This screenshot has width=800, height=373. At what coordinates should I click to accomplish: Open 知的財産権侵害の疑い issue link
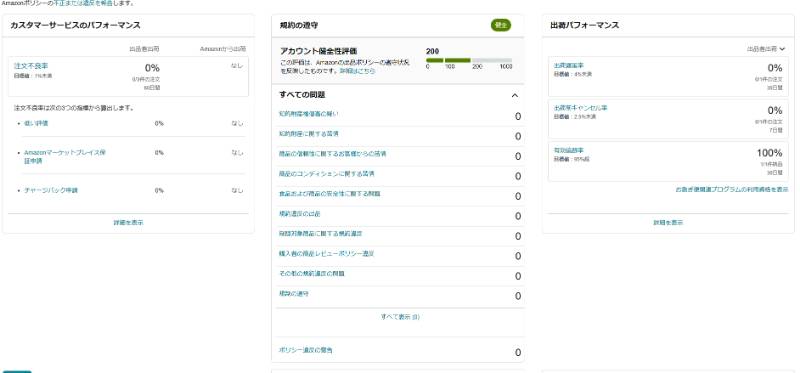[309, 114]
